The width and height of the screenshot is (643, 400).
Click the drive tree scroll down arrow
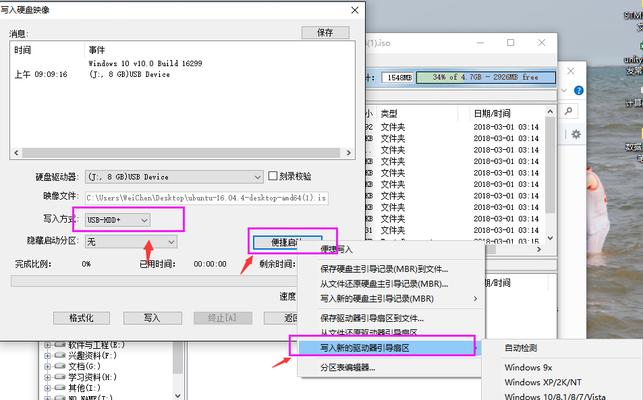pyautogui.click(x=178, y=395)
